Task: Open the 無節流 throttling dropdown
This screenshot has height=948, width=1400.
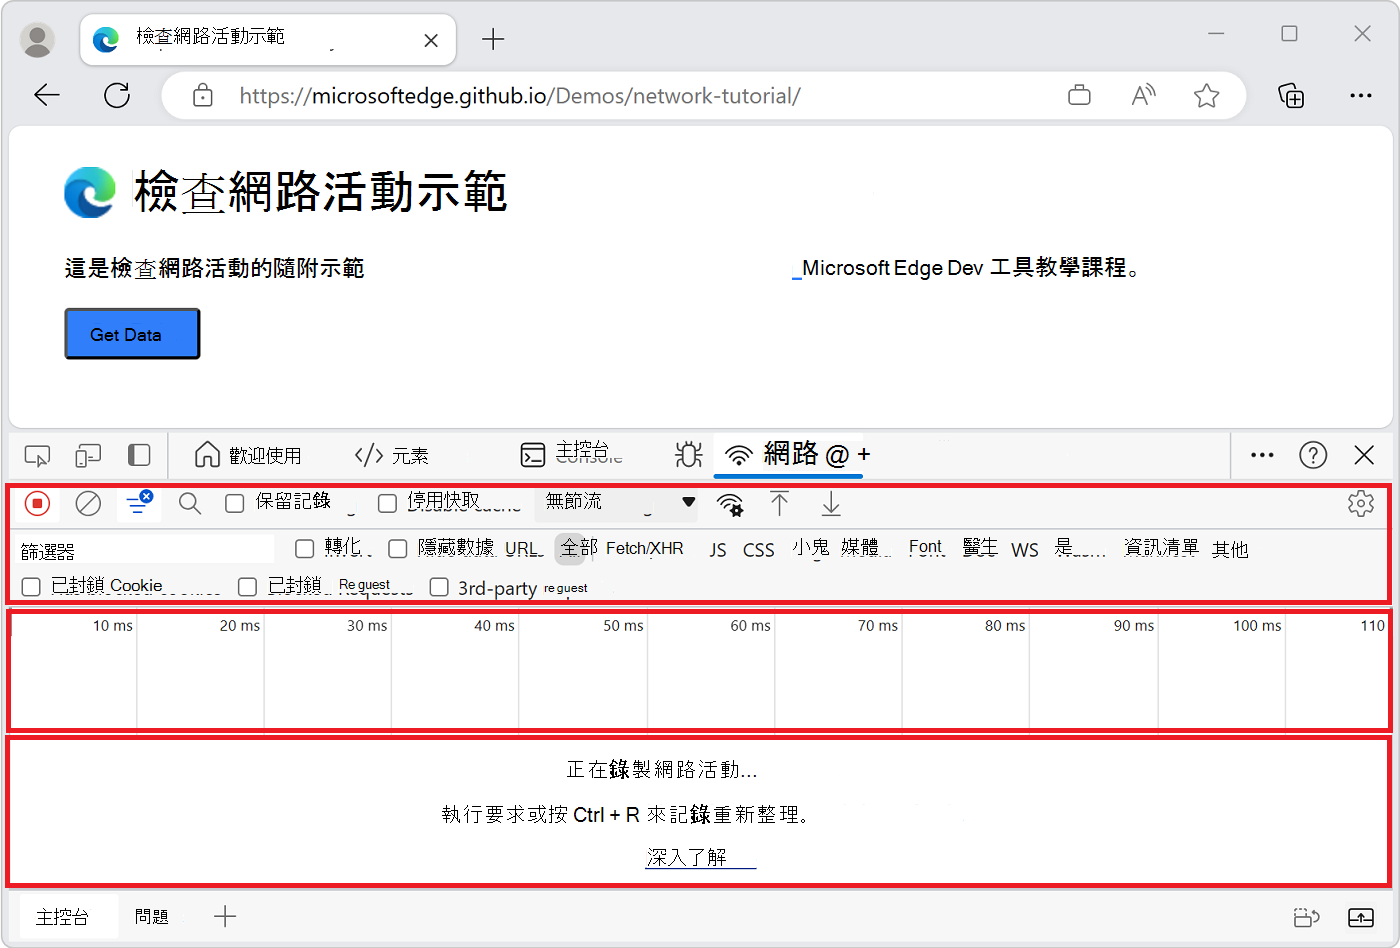Action: (614, 504)
